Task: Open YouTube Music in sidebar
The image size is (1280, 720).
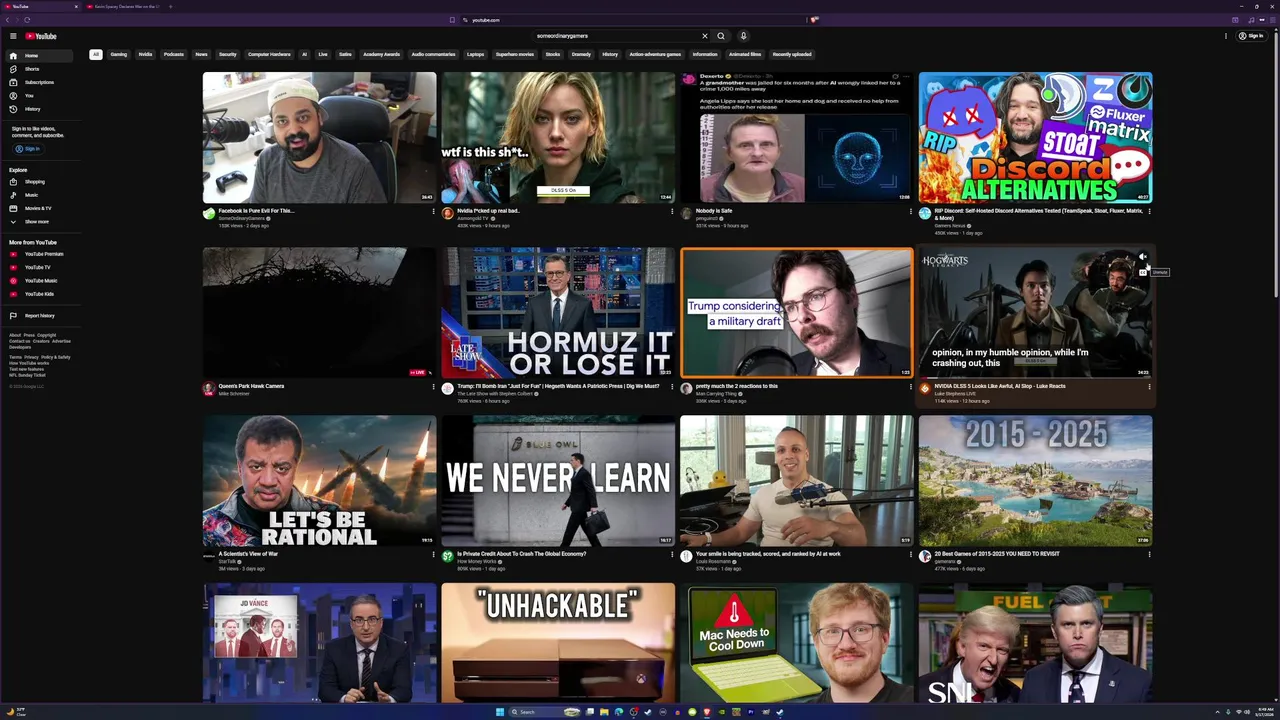Action: pyautogui.click(x=41, y=281)
